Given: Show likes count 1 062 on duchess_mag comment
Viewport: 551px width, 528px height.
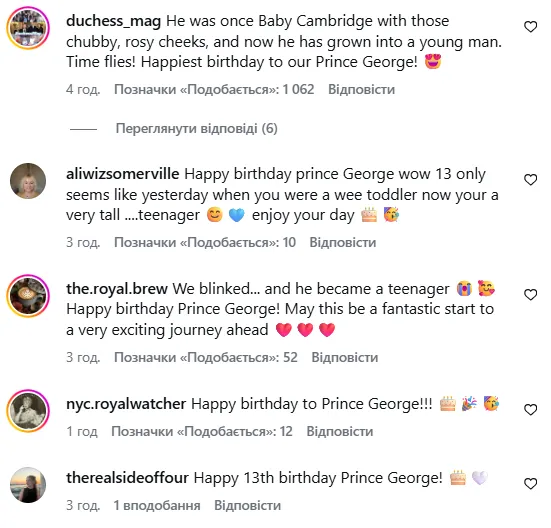Looking at the screenshot, I should [x=214, y=89].
